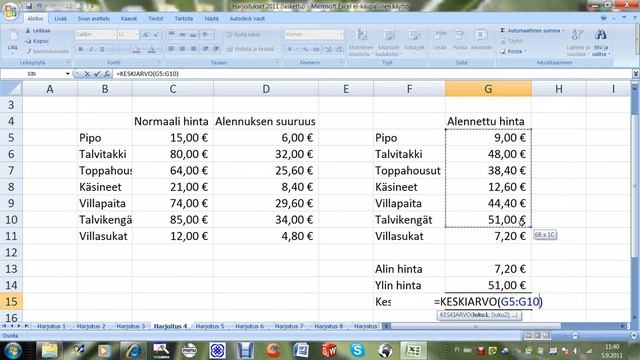Image resolution: width=640 pixels, height=360 pixels.
Task: Increase font size with larger A icon
Action: coord(146,35)
